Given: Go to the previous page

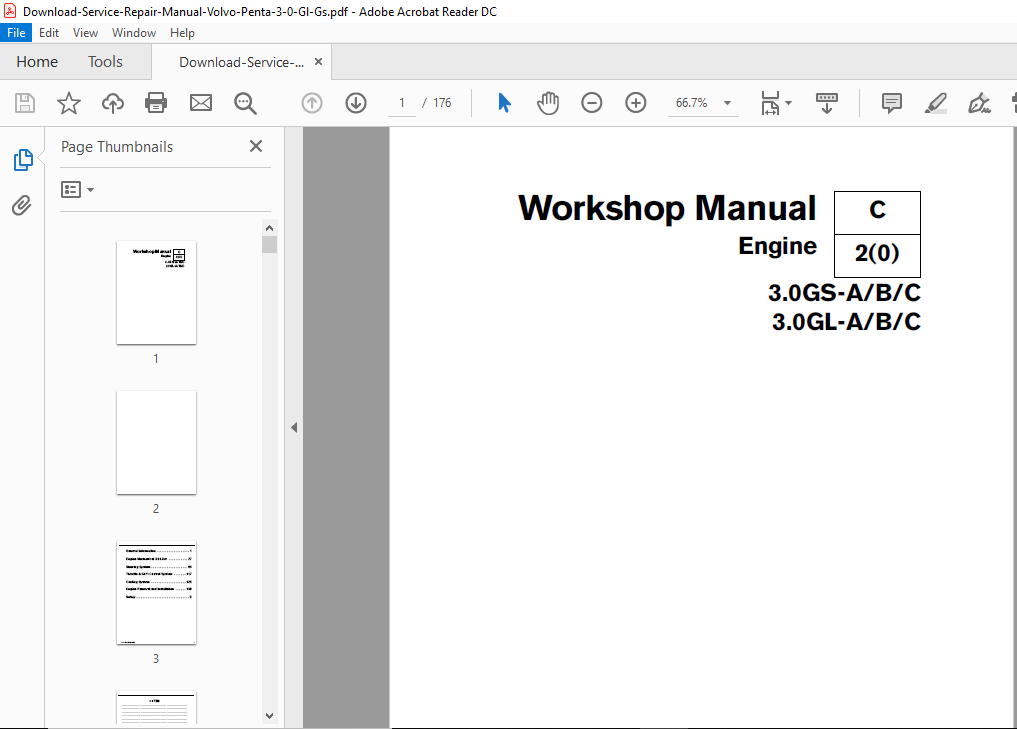Looking at the screenshot, I should [312, 103].
